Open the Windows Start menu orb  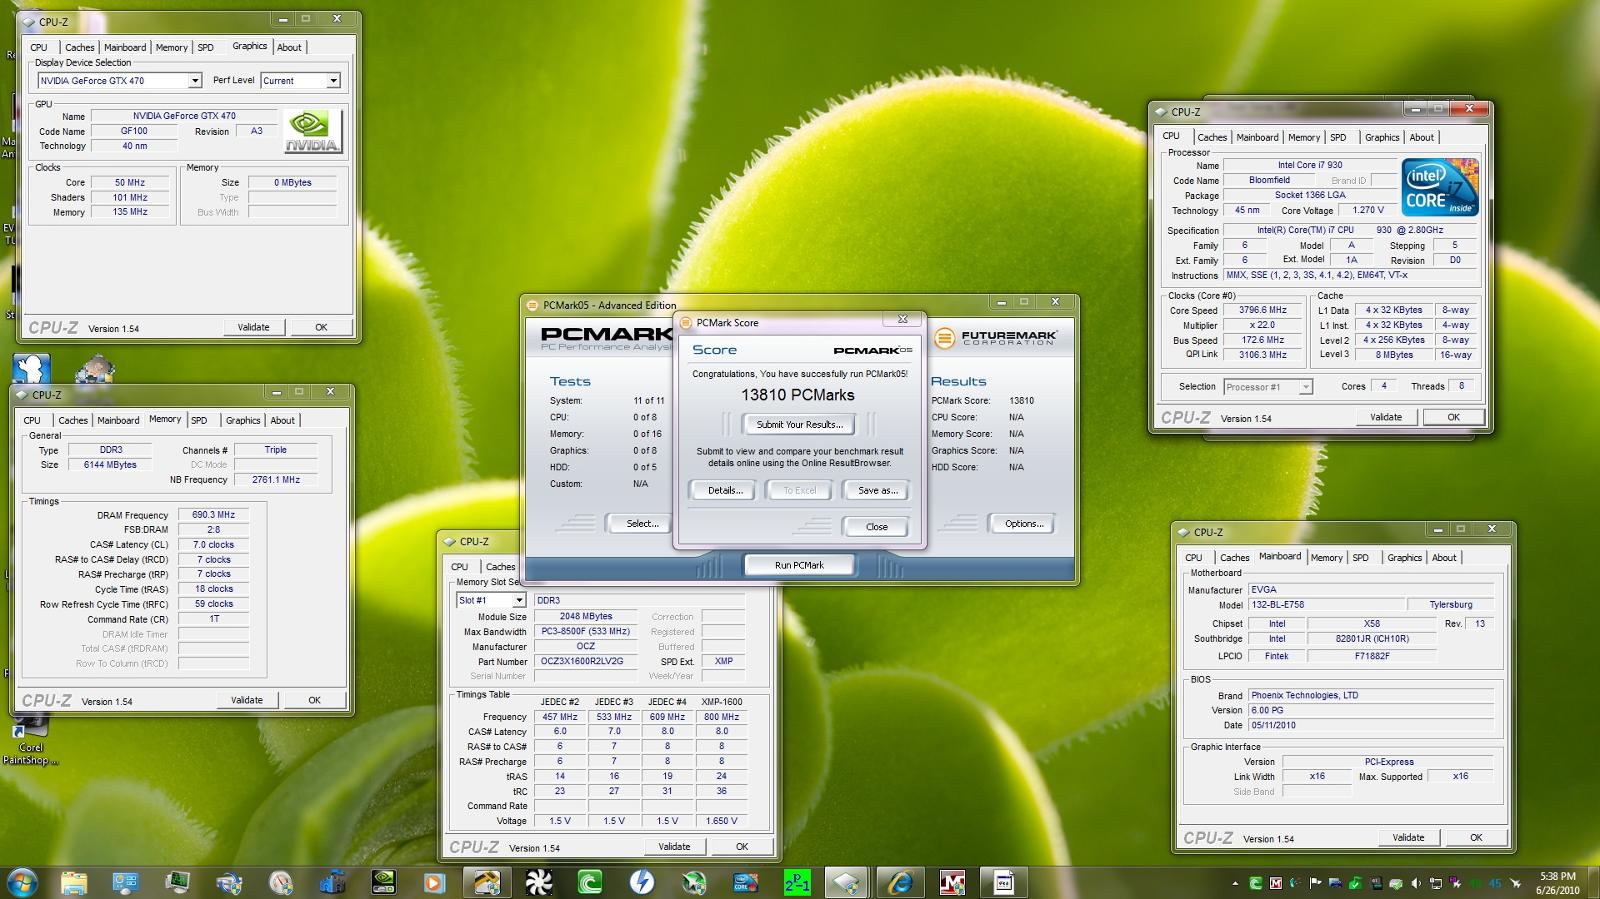[22, 882]
